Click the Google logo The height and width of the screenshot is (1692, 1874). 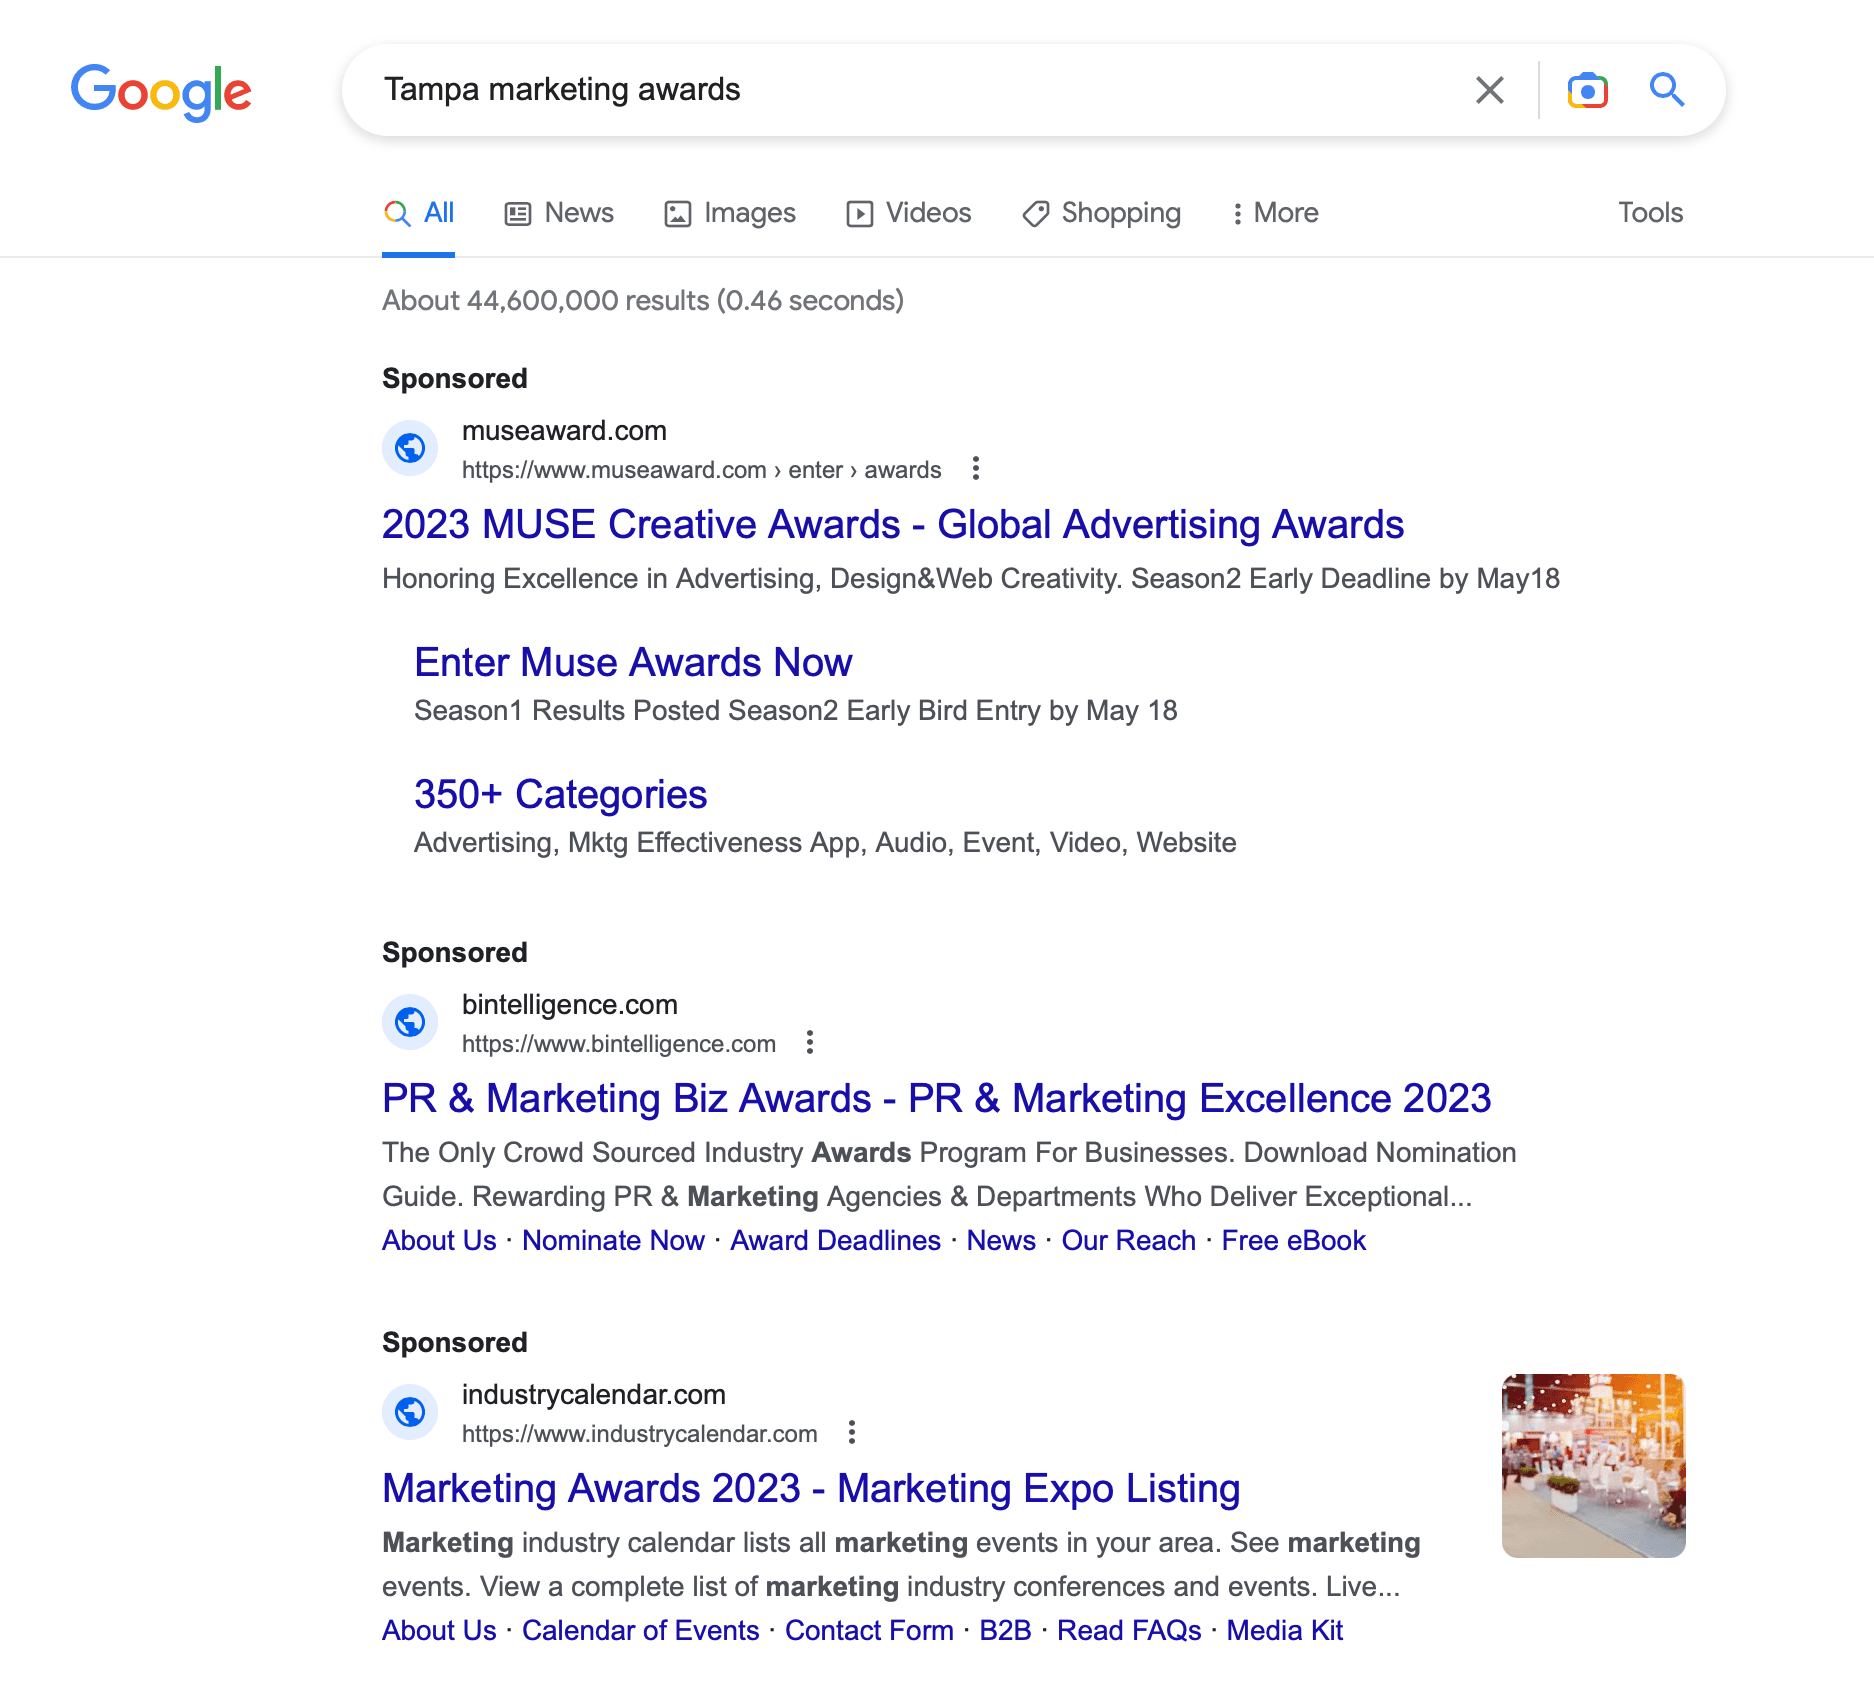coord(161,92)
